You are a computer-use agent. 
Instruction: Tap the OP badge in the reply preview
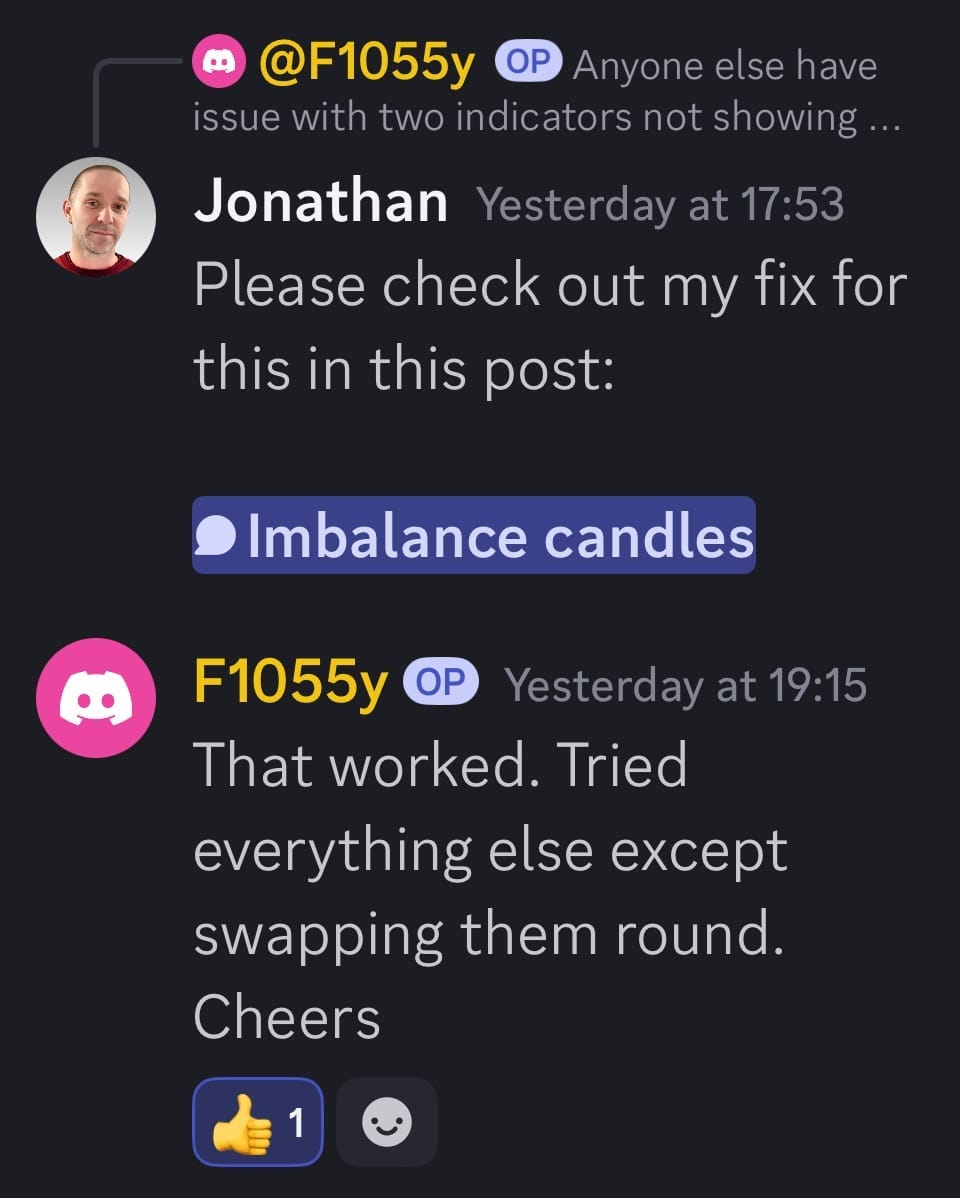(529, 63)
